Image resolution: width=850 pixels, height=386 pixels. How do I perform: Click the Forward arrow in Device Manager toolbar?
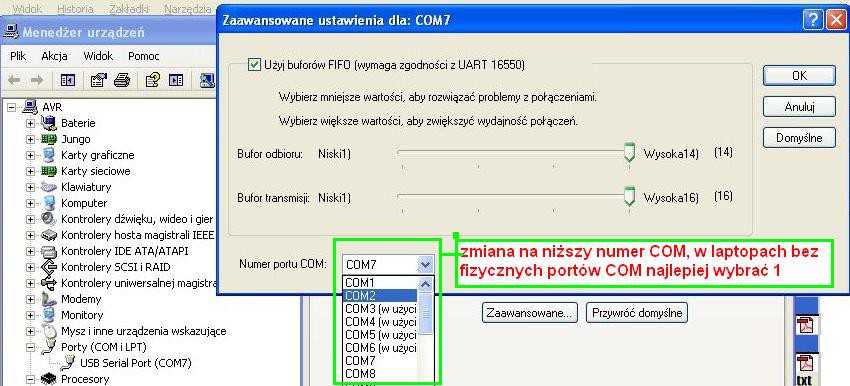tap(37, 80)
